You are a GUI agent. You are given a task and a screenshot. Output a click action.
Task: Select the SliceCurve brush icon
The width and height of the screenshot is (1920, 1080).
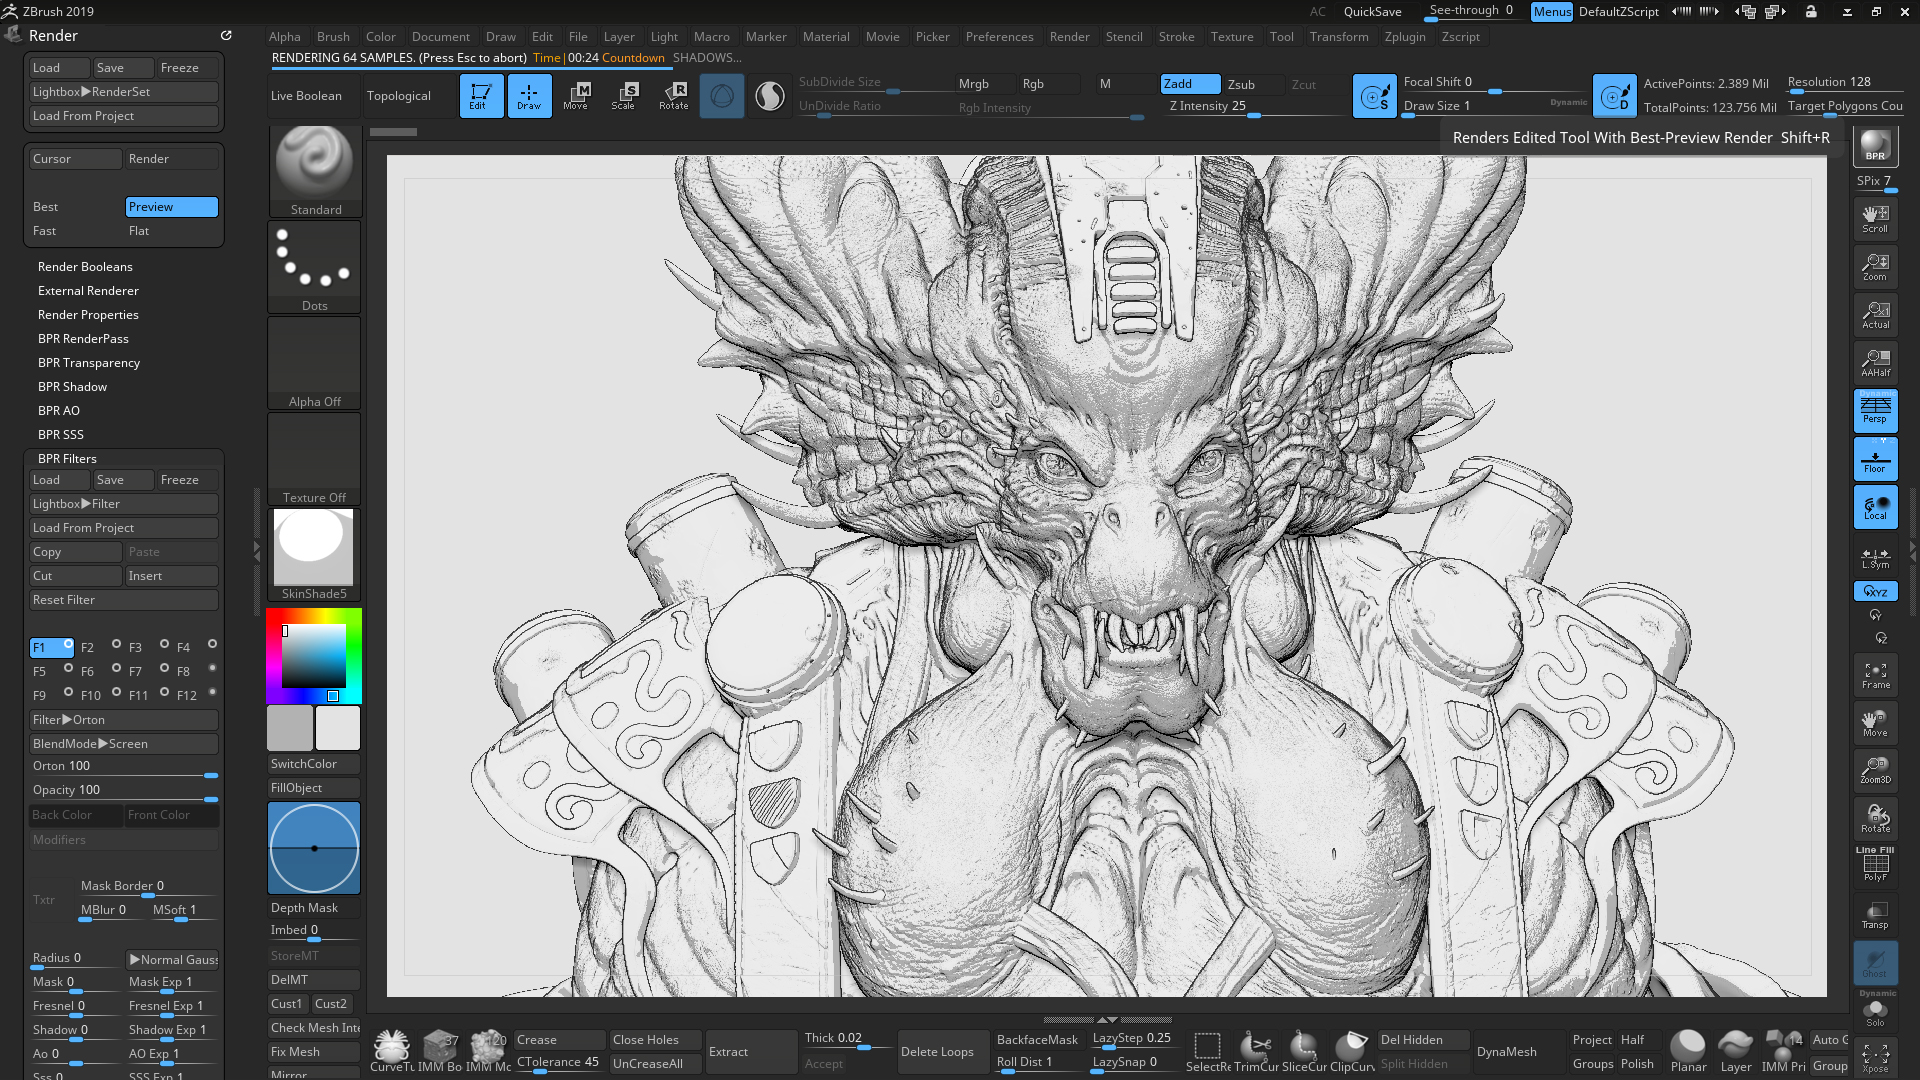point(1304,1052)
